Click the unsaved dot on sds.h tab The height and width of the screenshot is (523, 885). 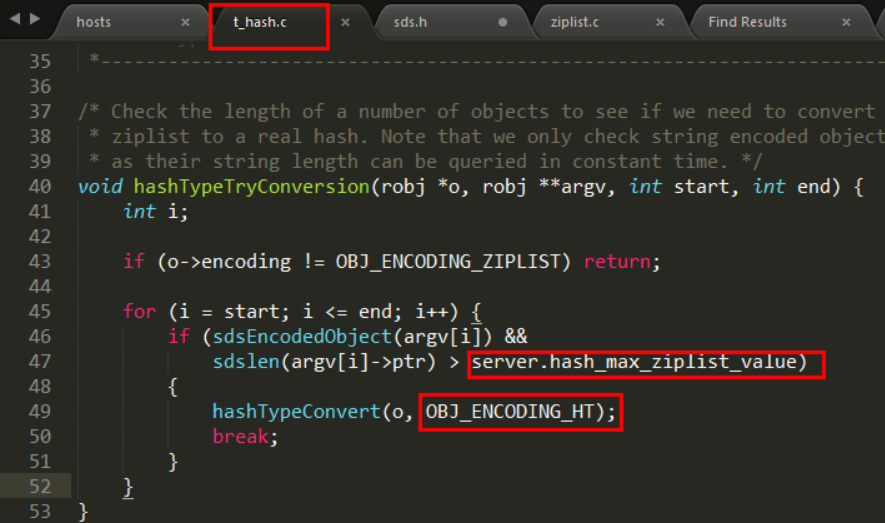tap(502, 22)
